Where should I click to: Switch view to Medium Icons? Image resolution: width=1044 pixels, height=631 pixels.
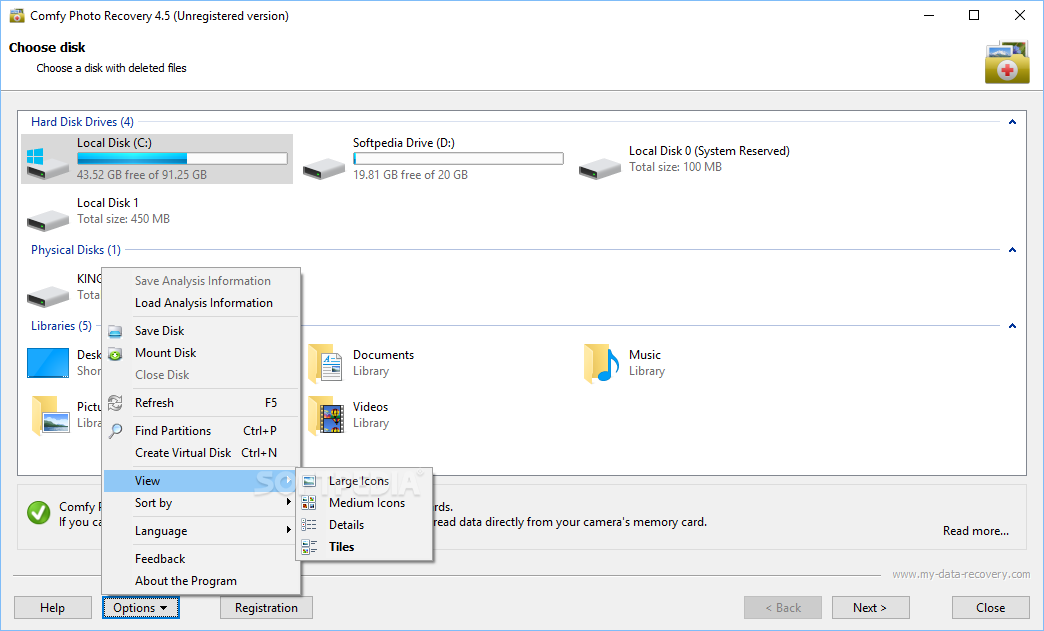pos(365,503)
